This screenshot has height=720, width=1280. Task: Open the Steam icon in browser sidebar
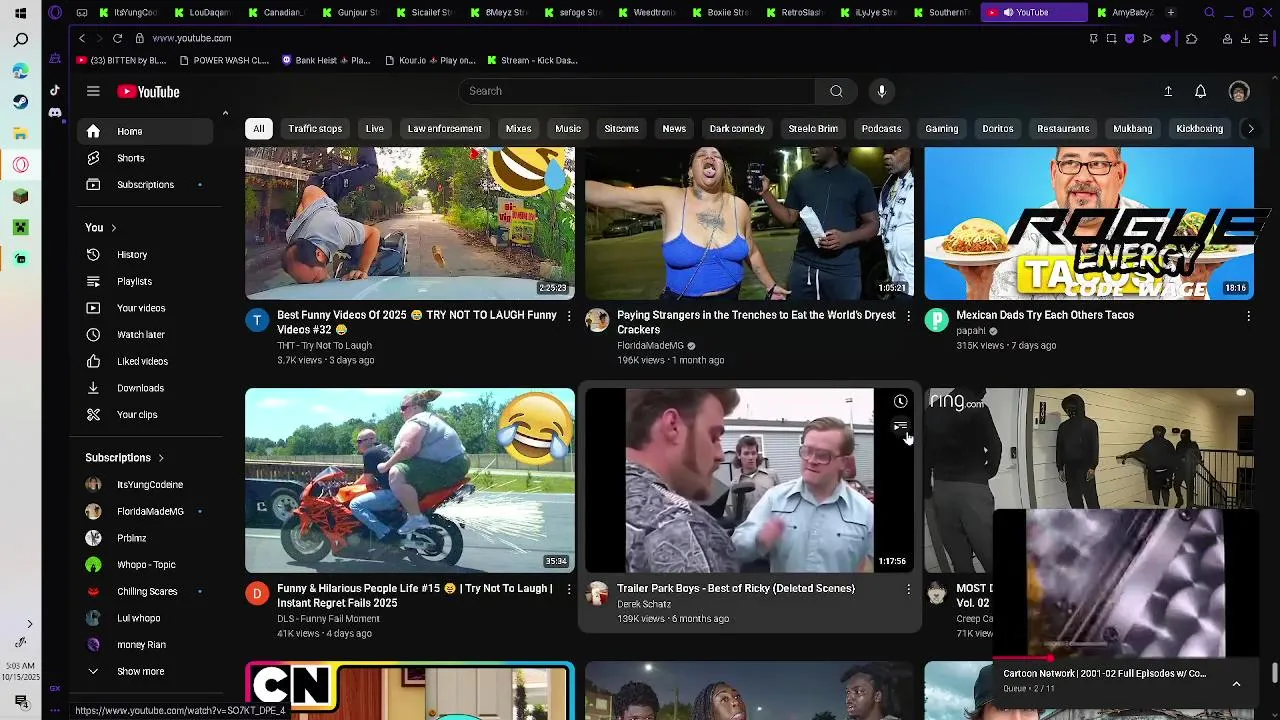pyautogui.click(x=20, y=102)
